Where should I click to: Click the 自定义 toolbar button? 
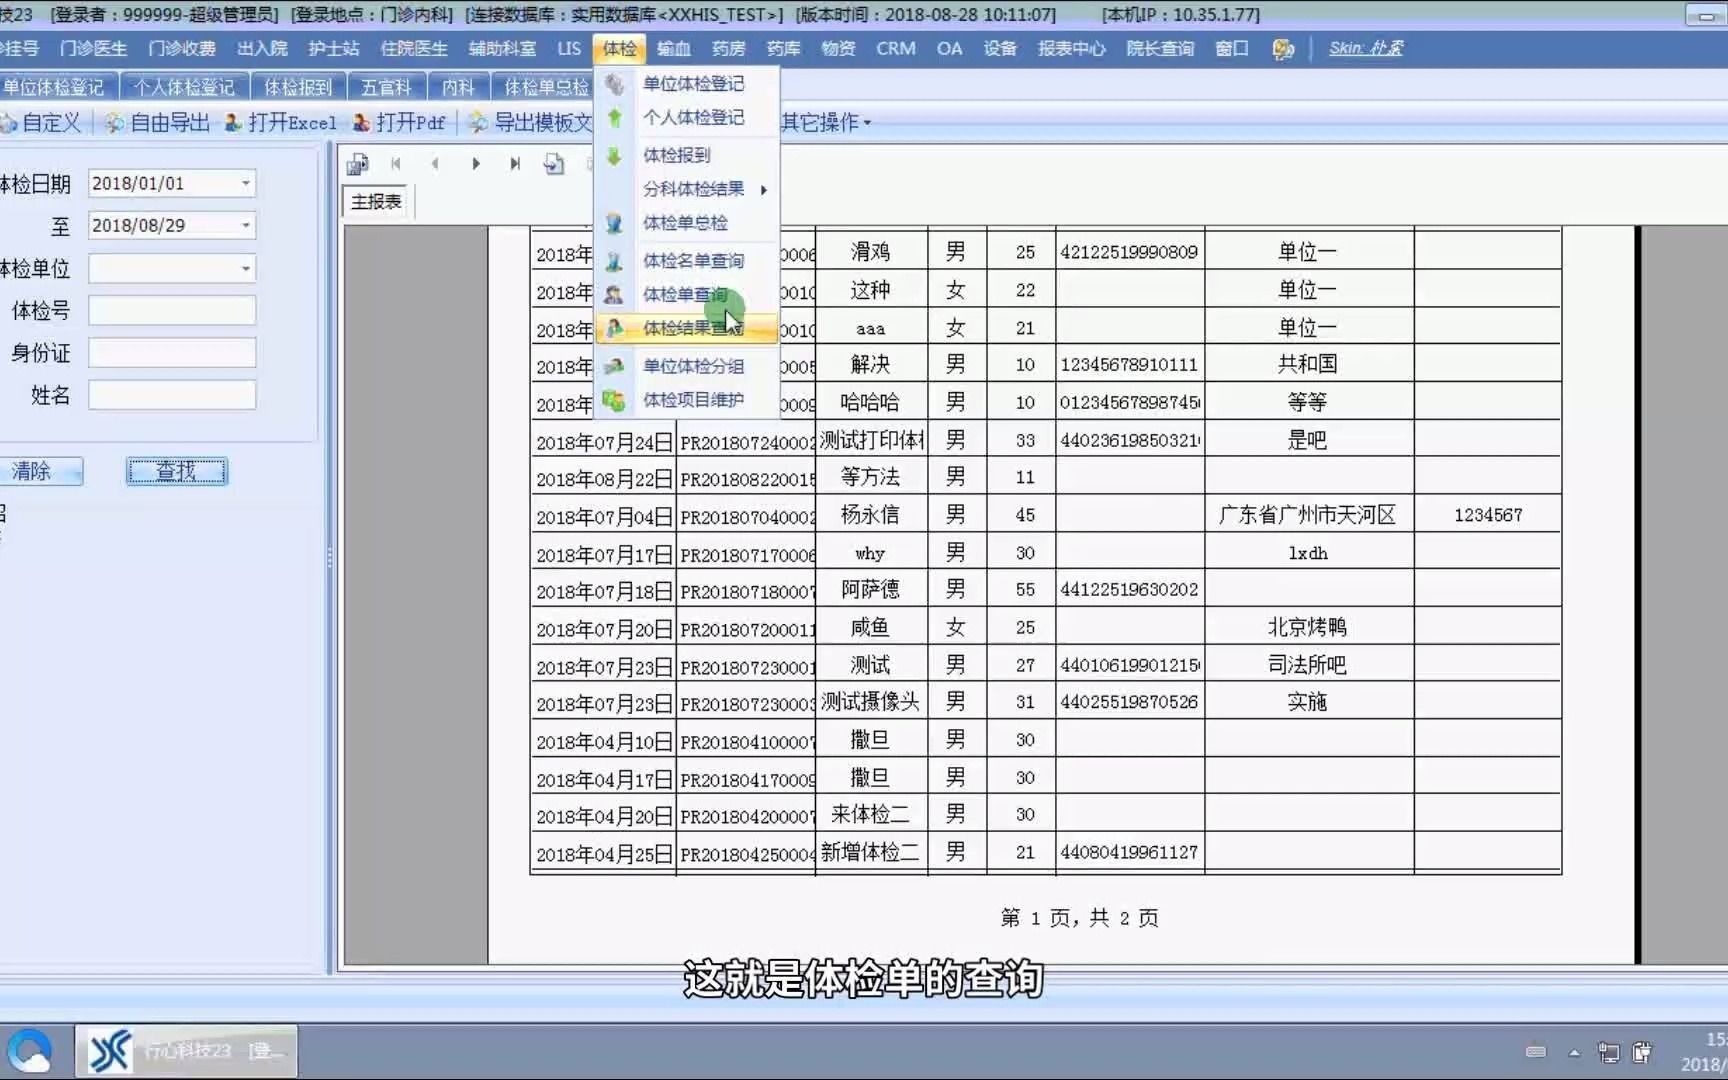[40, 122]
